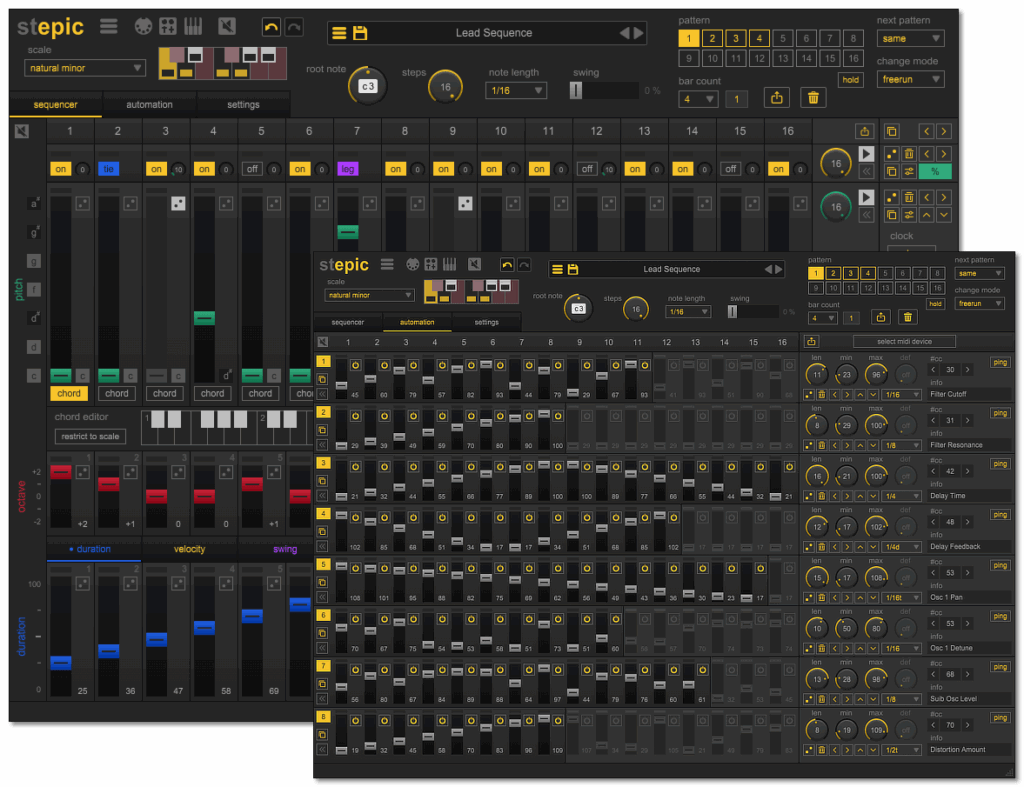Screen dimensions: 1024x787
Task: Delete the Filter Cutoff lane with its trash icon
Action: (821, 394)
